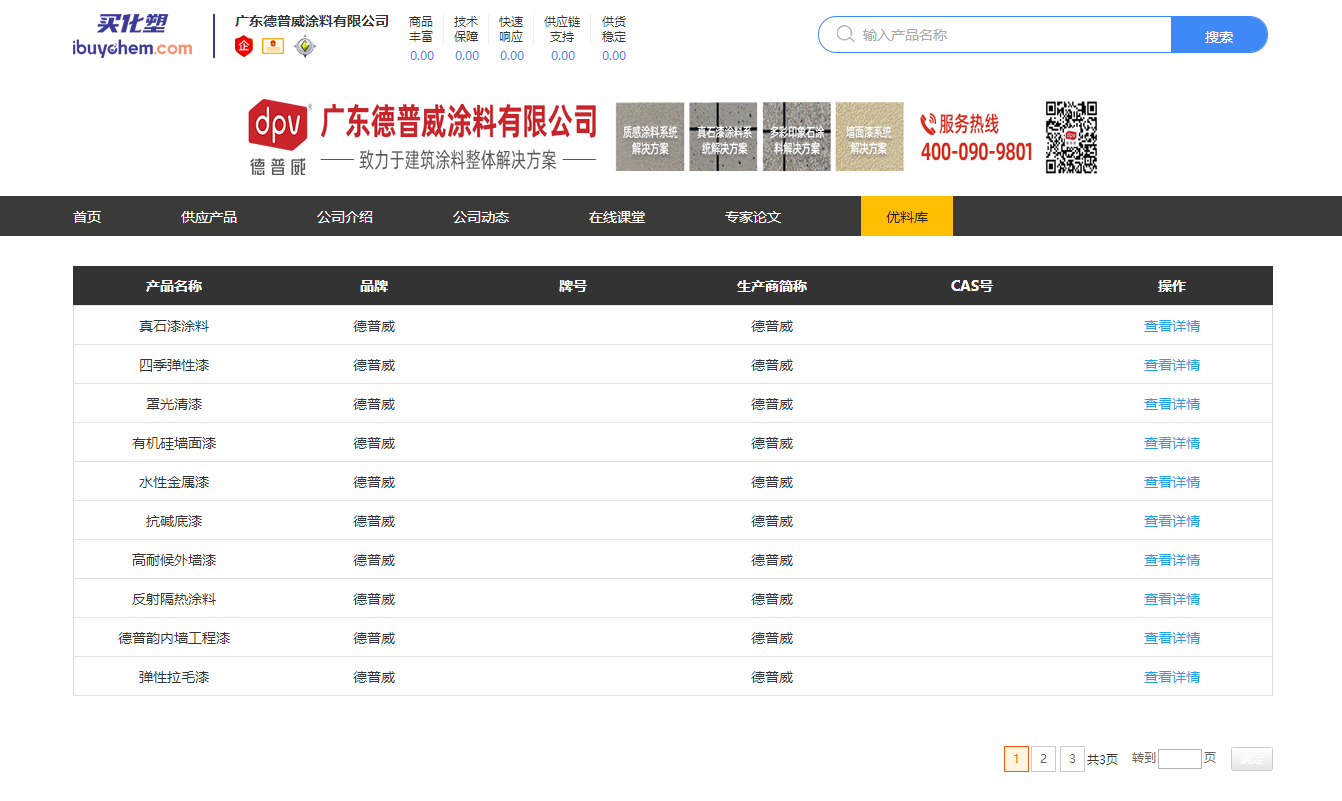Click the 产品名称 column header

[174, 286]
